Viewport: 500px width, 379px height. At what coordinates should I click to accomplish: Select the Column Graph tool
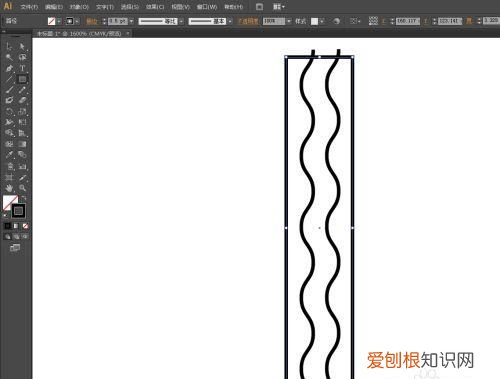(x=22, y=166)
